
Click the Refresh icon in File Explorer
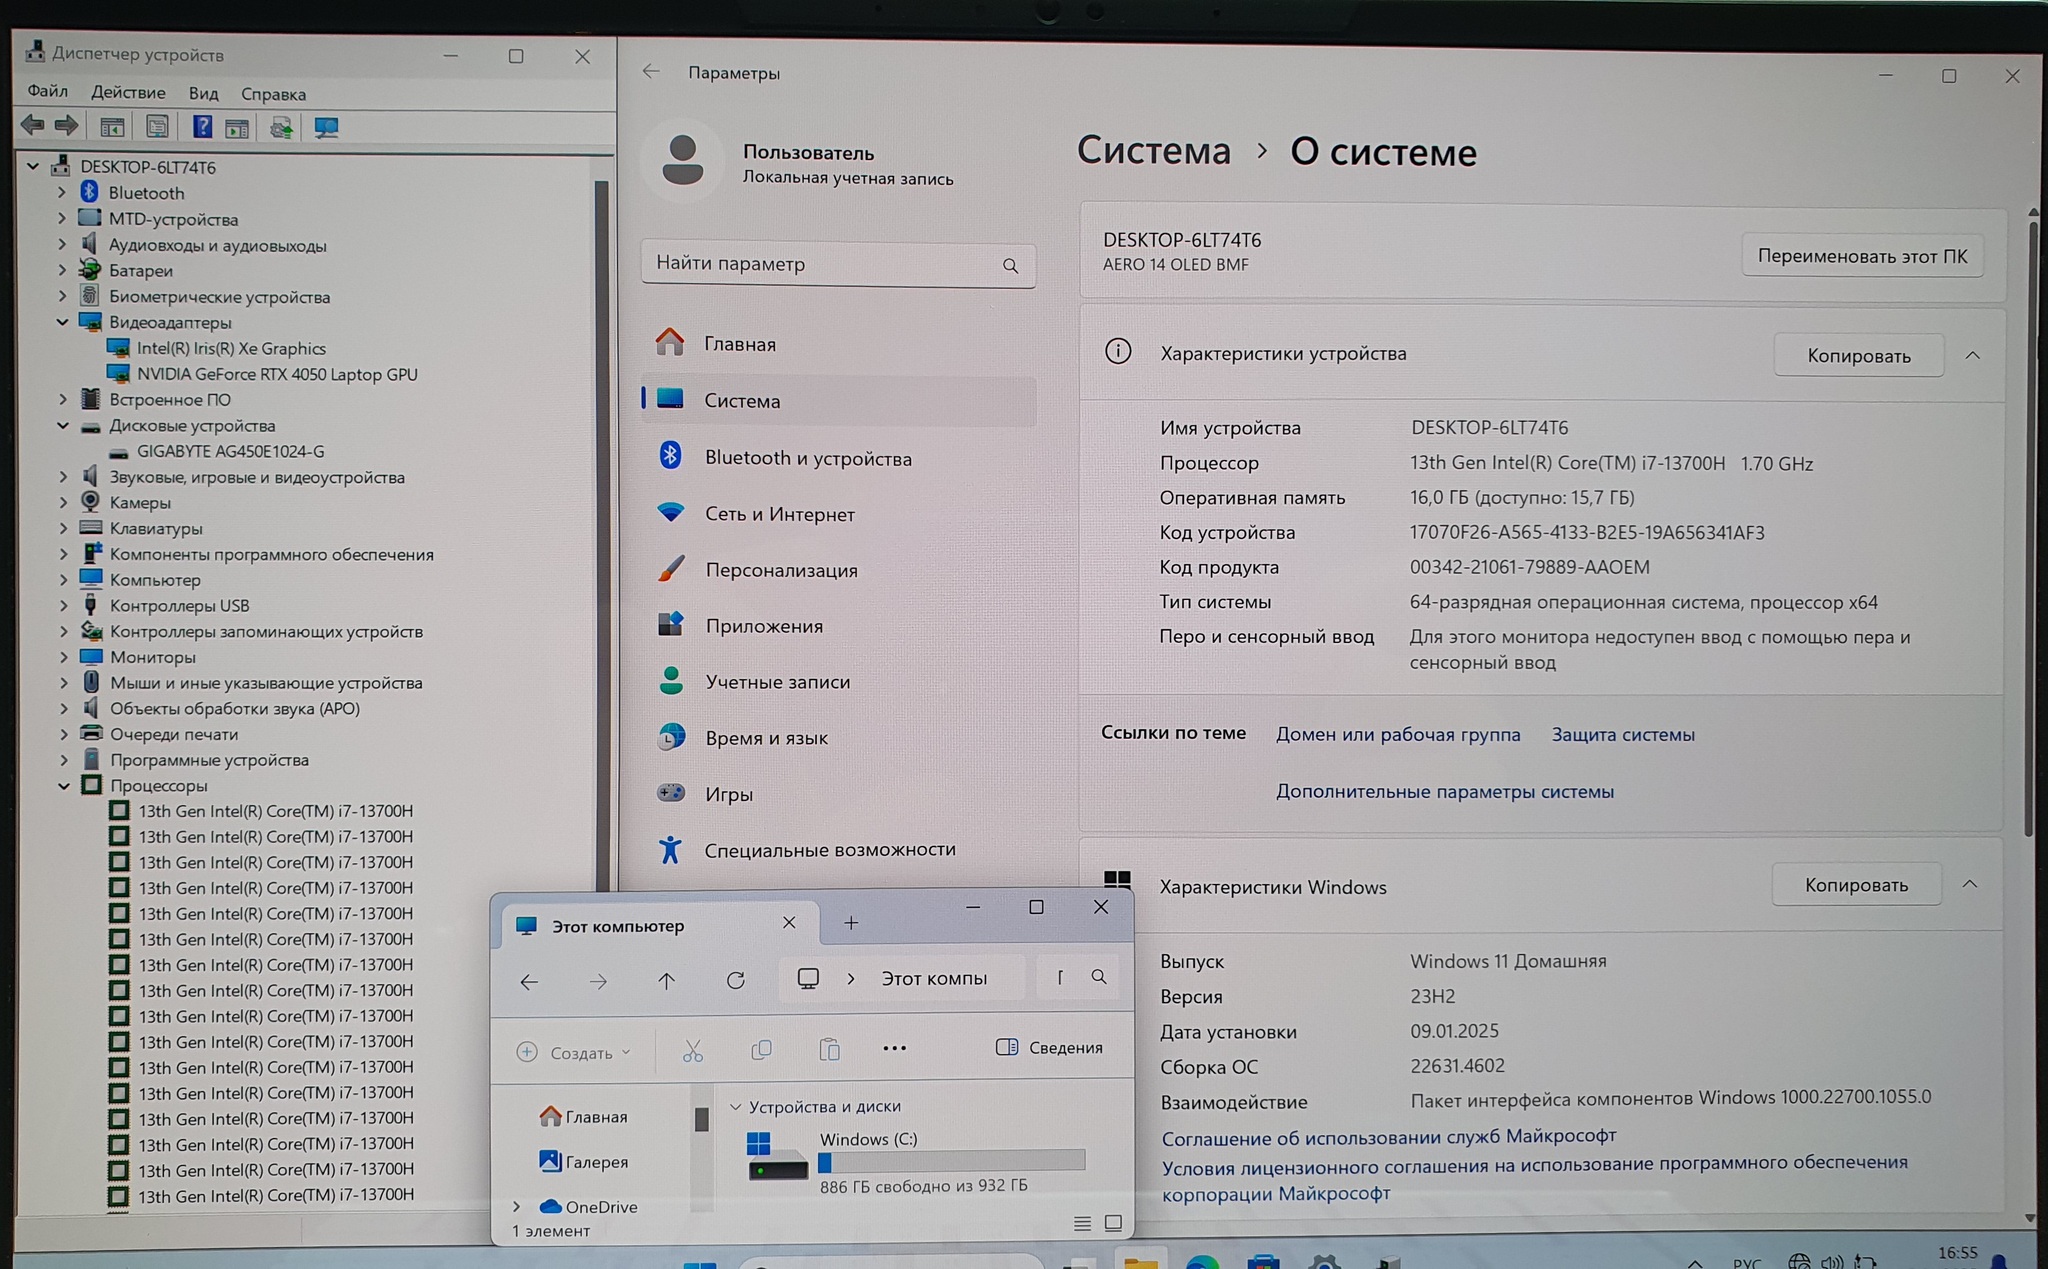[x=736, y=980]
